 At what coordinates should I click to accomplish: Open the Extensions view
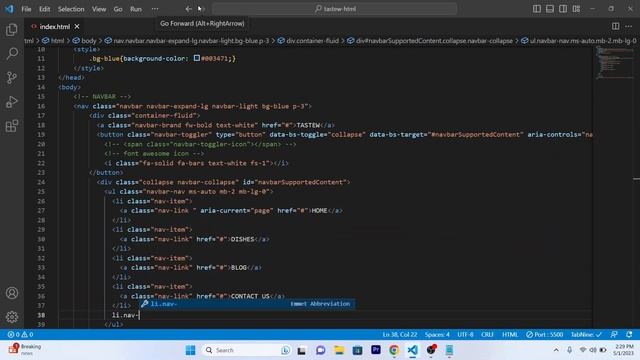coord(12,126)
